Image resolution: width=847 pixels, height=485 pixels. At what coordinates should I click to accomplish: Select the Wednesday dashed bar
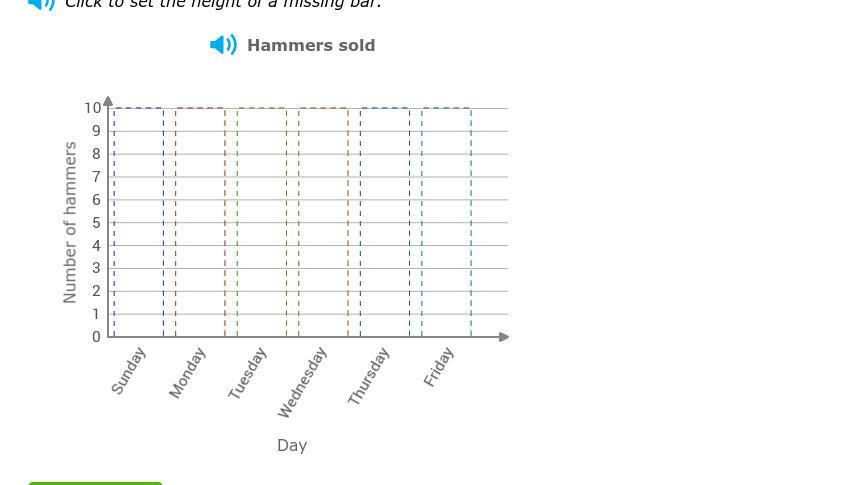tap(323, 222)
